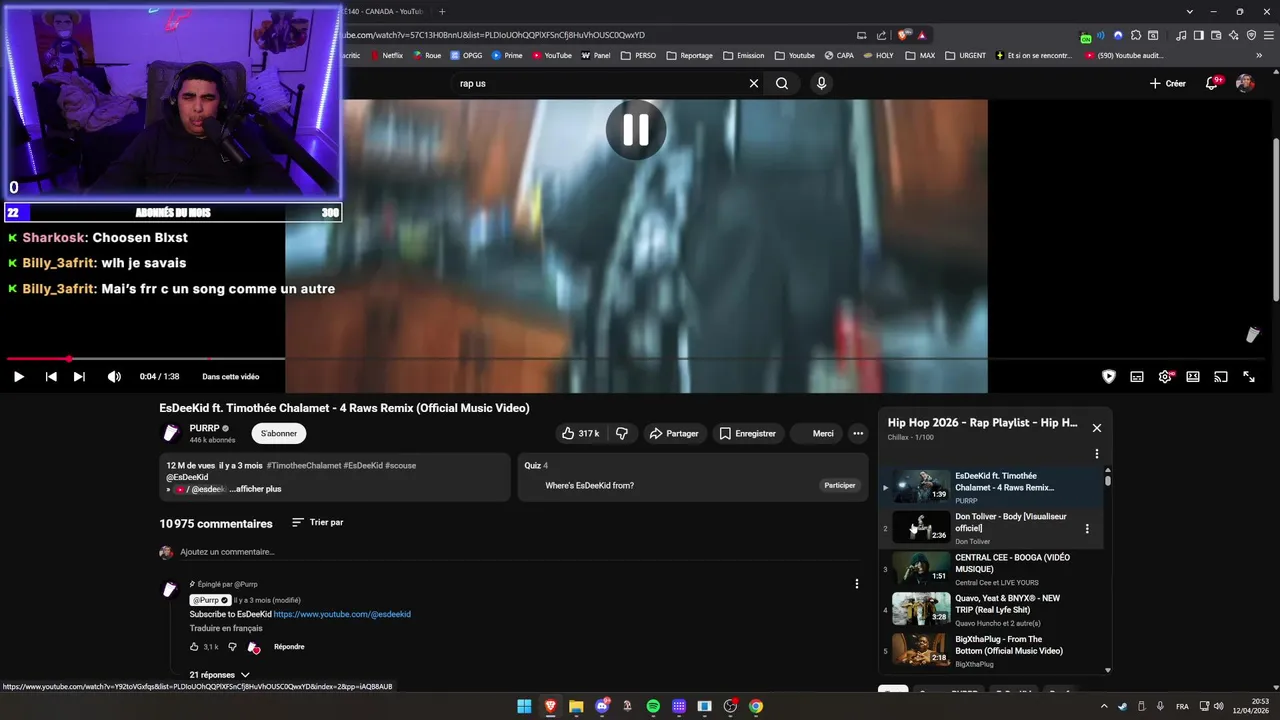The width and height of the screenshot is (1280, 720).
Task: Open the Créer menu
Action: point(1167,83)
